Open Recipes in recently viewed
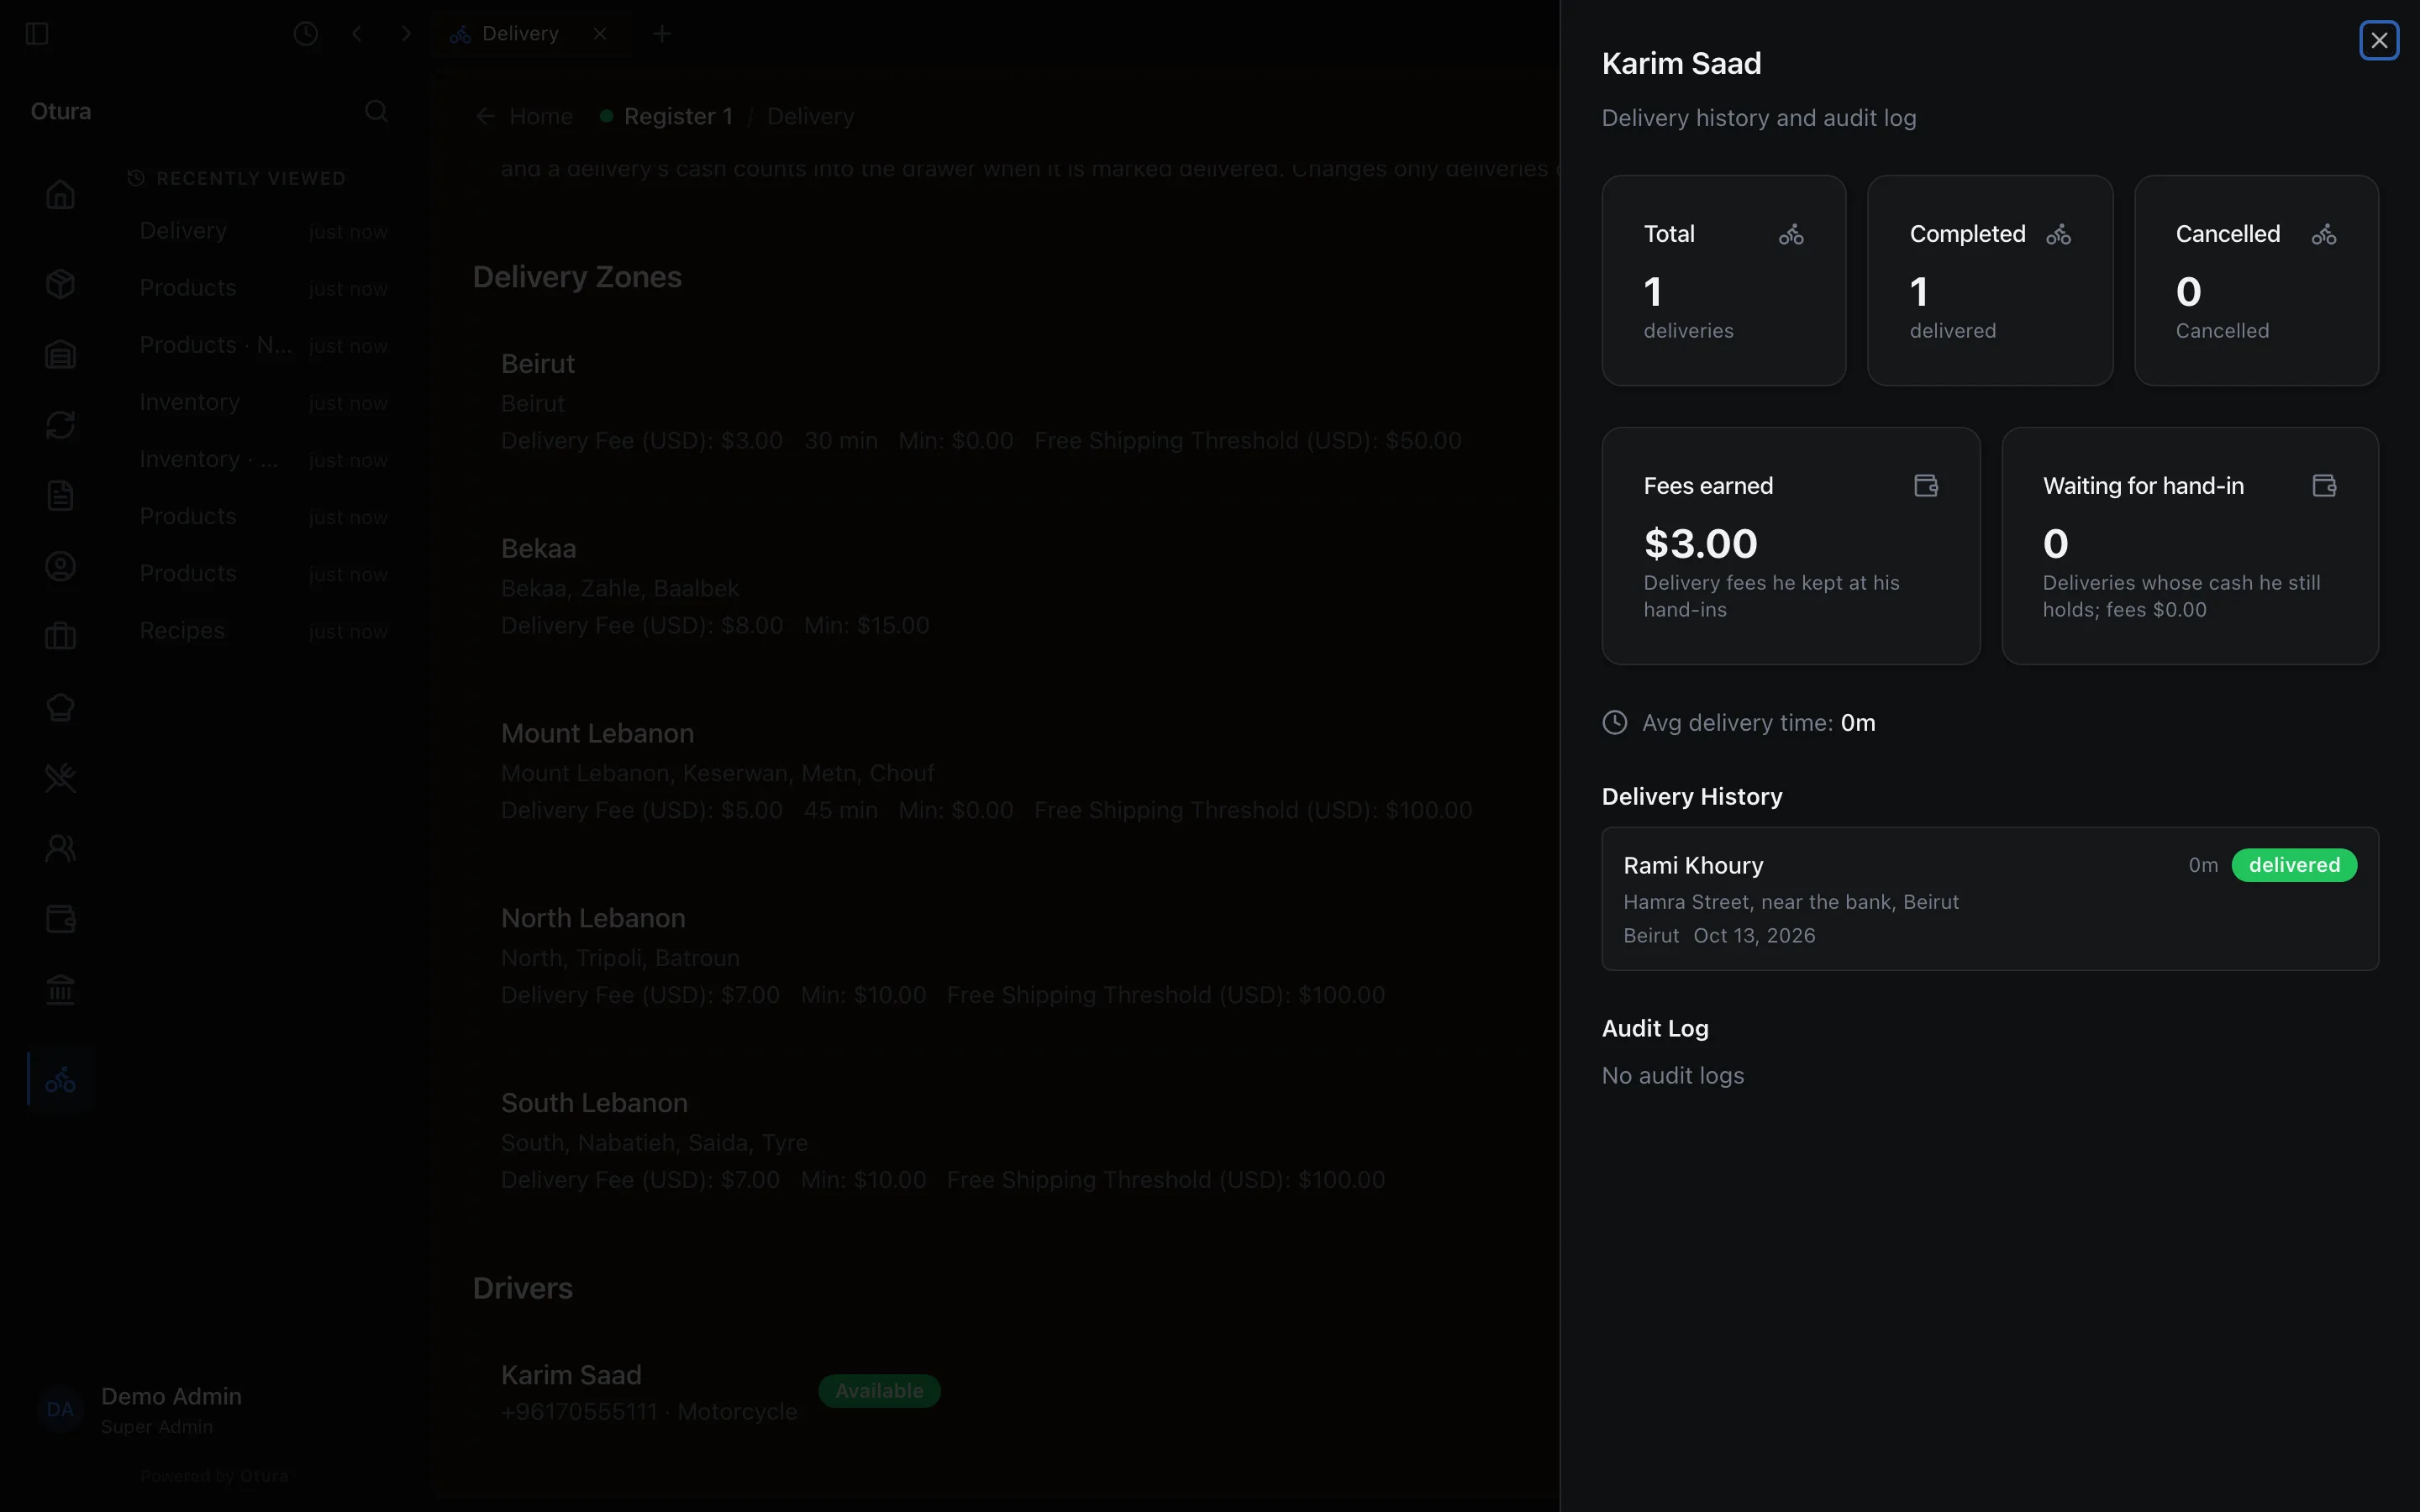This screenshot has width=2420, height=1512. (263, 631)
